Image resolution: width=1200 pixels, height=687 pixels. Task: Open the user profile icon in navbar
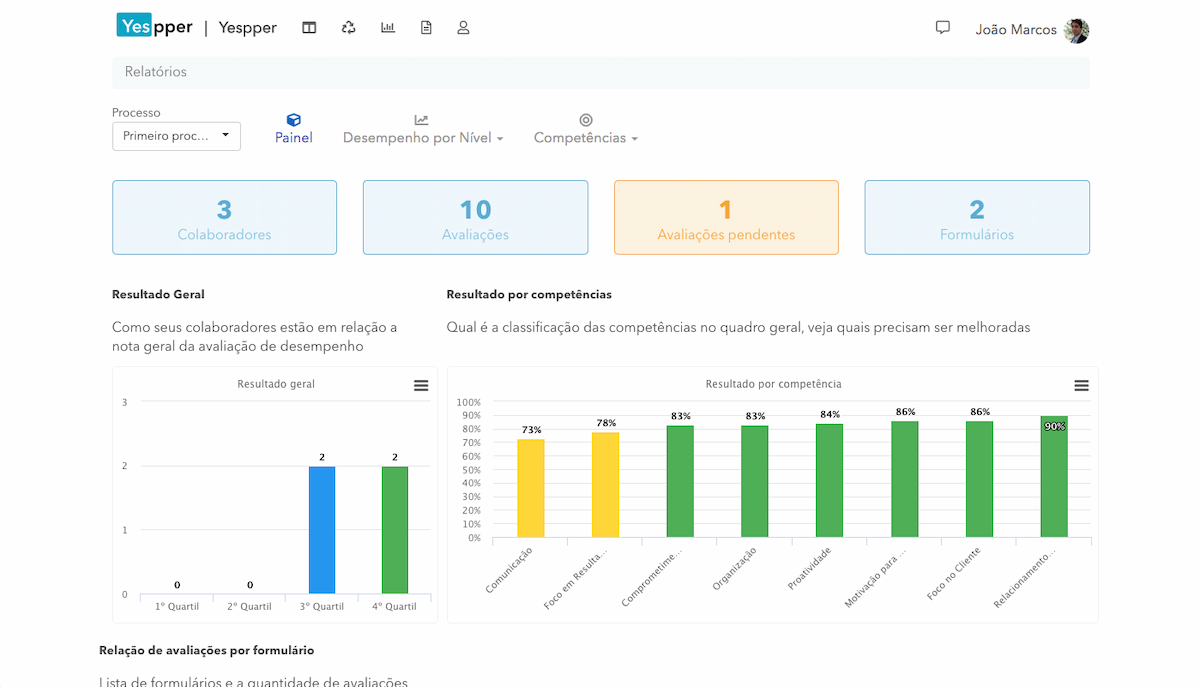coord(463,28)
